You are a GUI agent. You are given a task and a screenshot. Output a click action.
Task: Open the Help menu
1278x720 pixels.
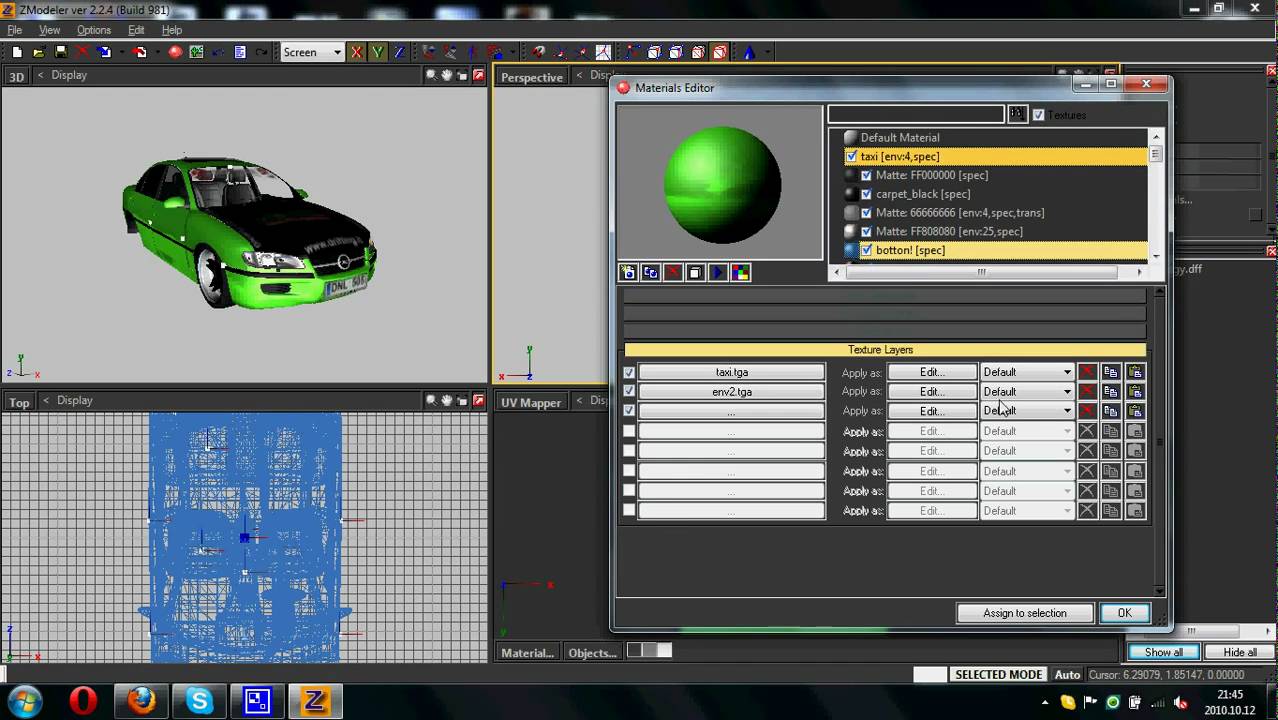point(172,30)
